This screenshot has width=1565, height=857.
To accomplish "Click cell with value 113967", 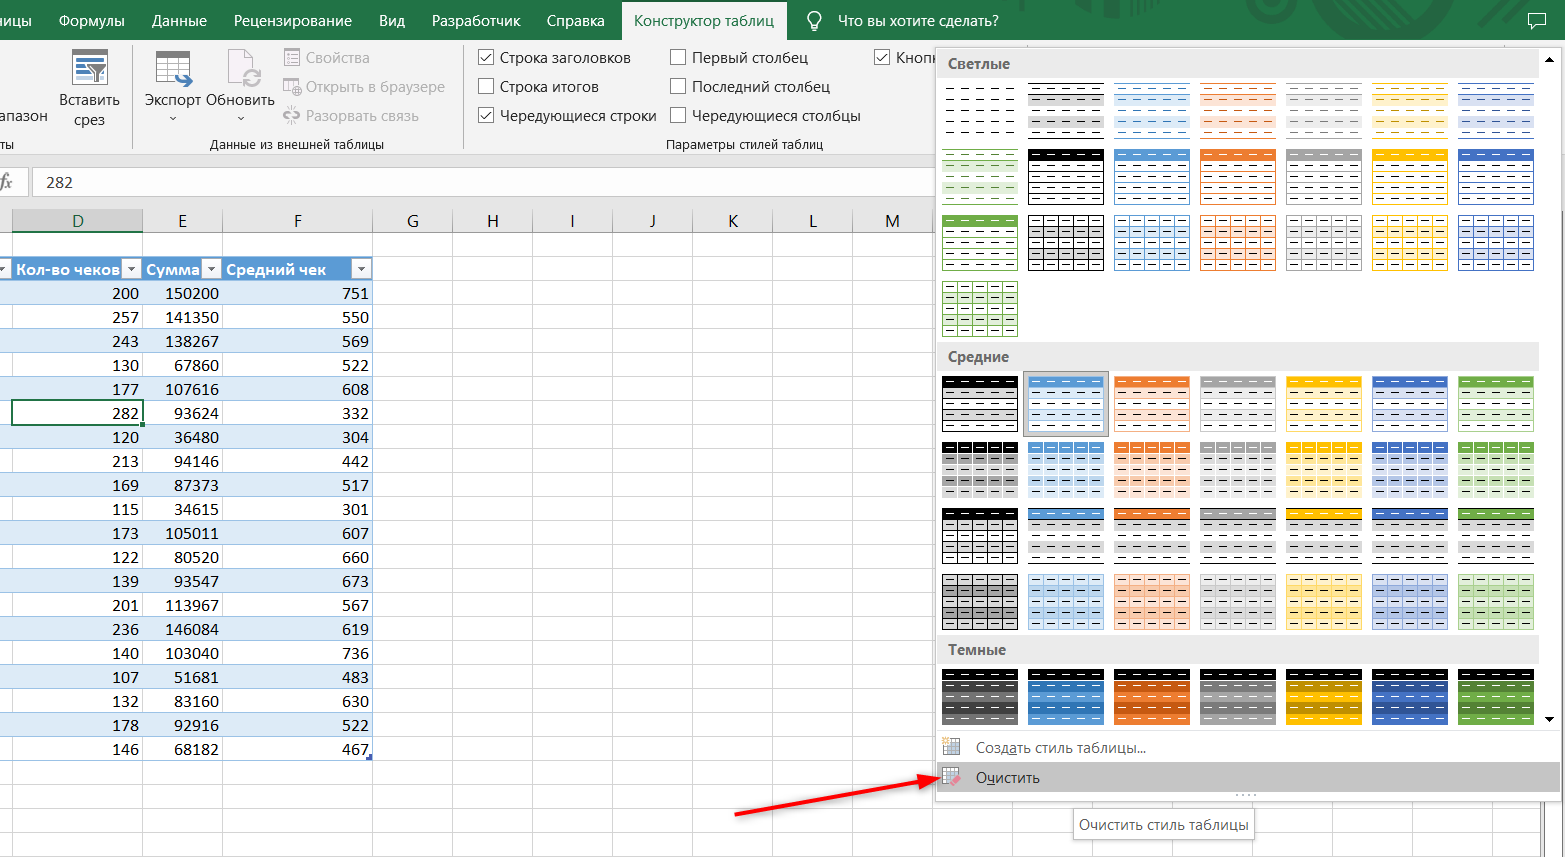I will tap(182, 605).
